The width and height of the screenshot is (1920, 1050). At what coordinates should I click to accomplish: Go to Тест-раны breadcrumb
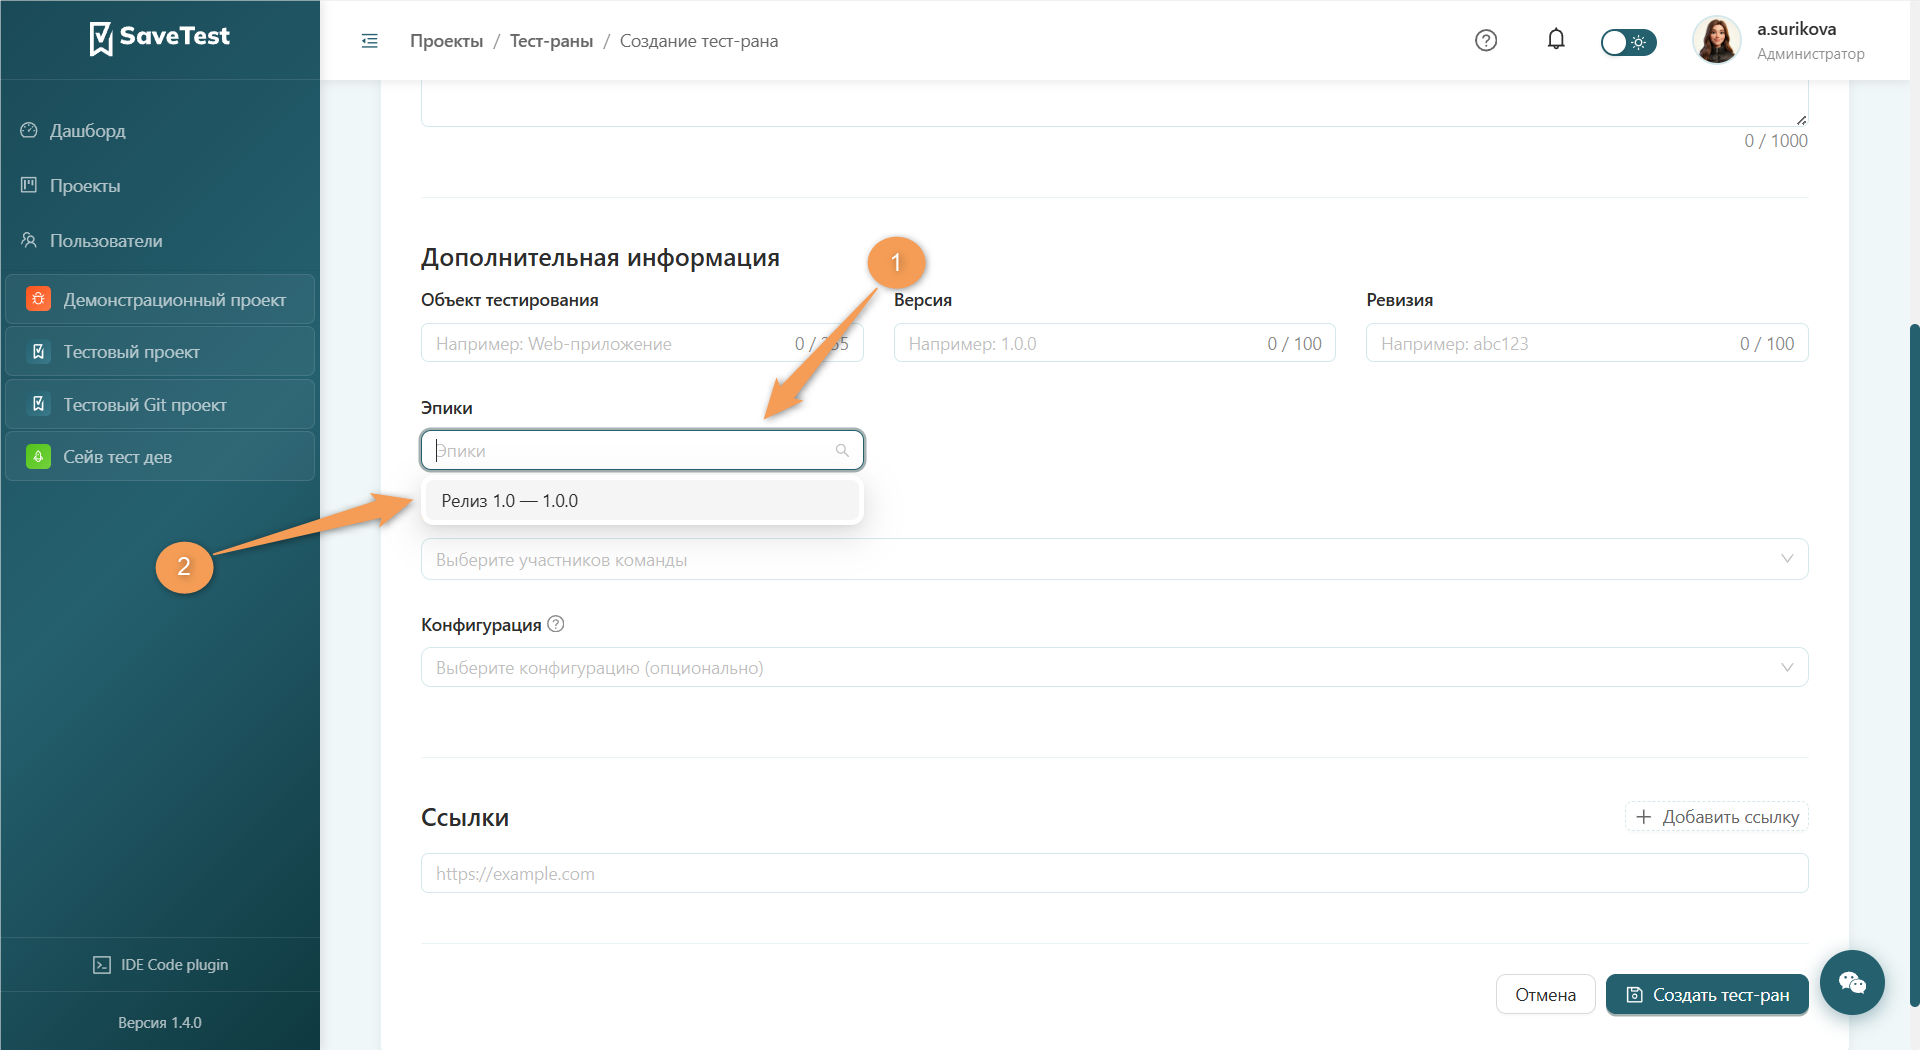551,41
